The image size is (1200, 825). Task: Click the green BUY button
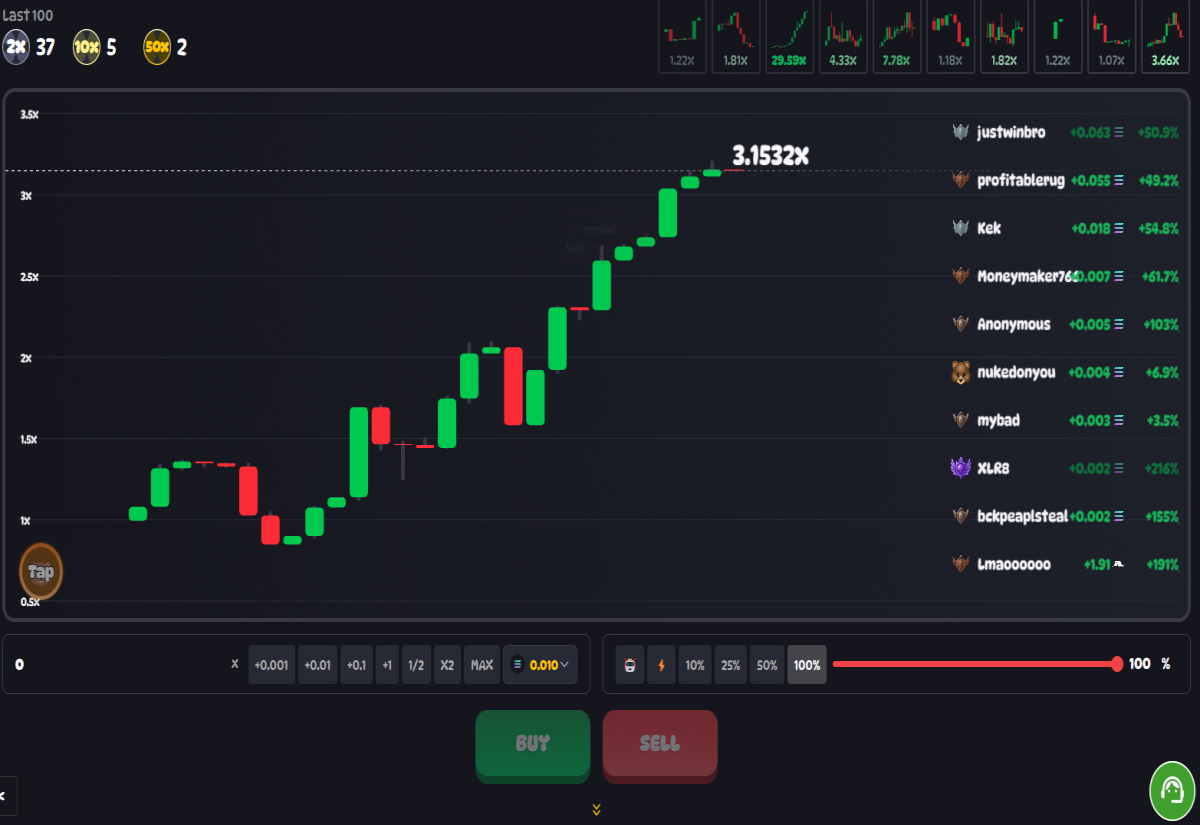[533, 745]
